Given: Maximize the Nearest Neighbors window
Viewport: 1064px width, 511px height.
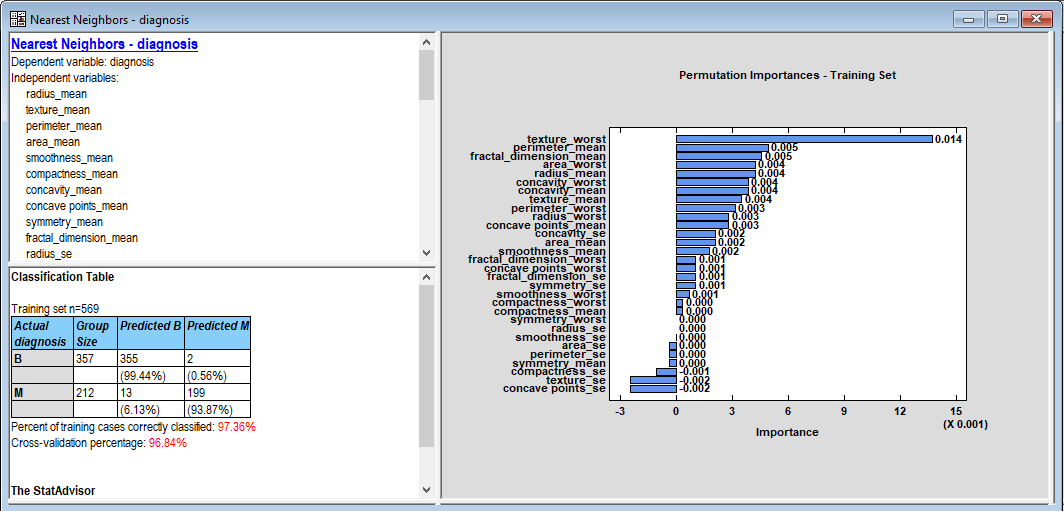Looking at the screenshot, I should point(1002,18).
